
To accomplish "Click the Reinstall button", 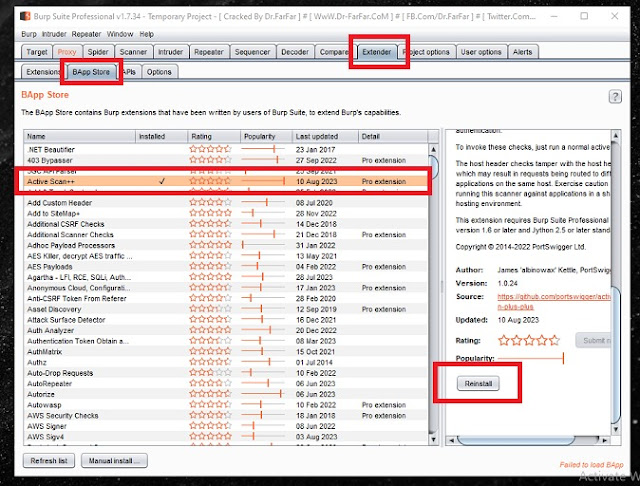I will tap(478, 384).
